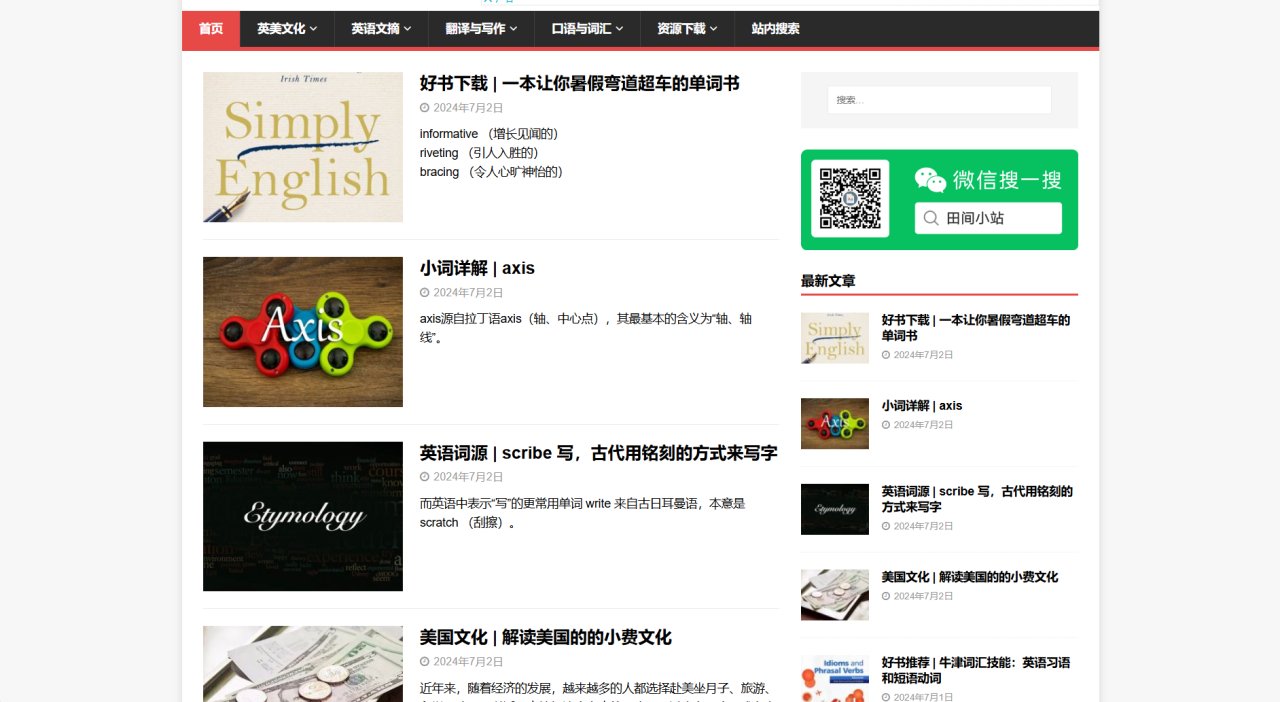Click 2024年7月1日 date in sidebar

(x=923, y=697)
